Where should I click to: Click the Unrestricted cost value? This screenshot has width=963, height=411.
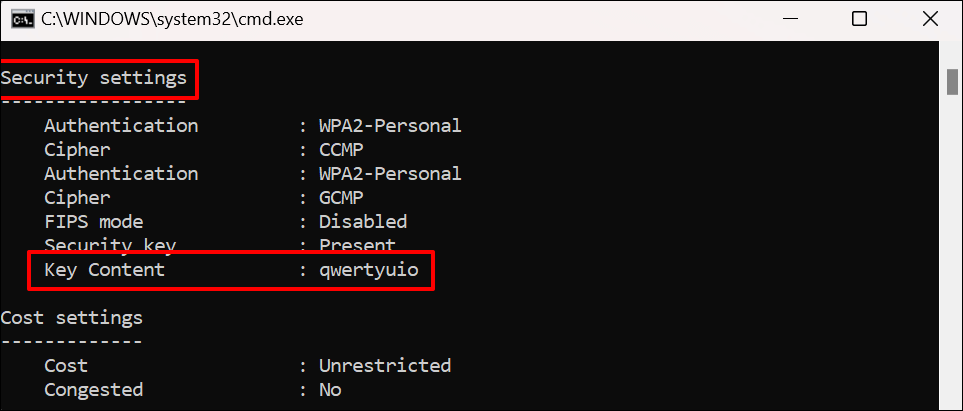[x=385, y=366]
